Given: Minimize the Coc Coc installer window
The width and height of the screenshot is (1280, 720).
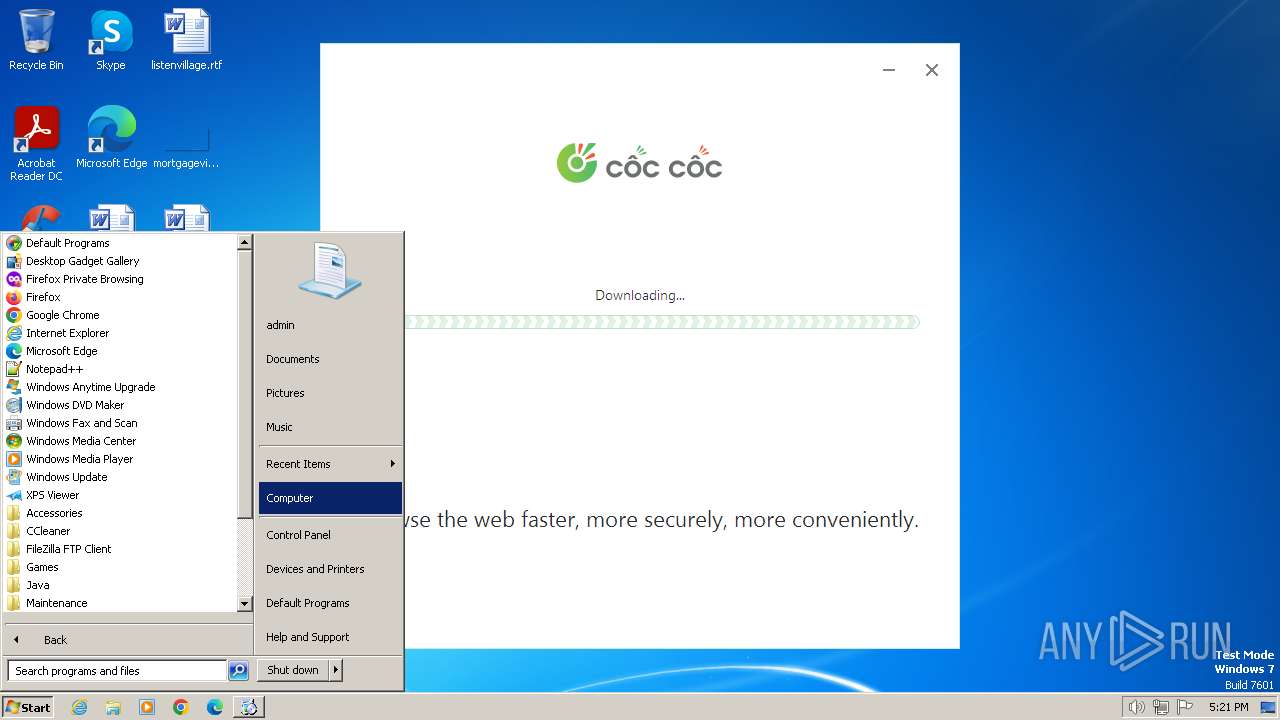Looking at the screenshot, I should (x=889, y=70).
